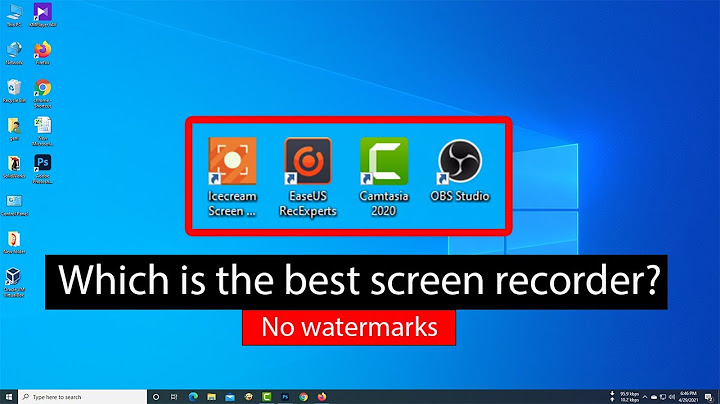The width and height of the screenshot is (720, 404).
Task: Select the New folder icon on the desktop
Action: [14, 242]
